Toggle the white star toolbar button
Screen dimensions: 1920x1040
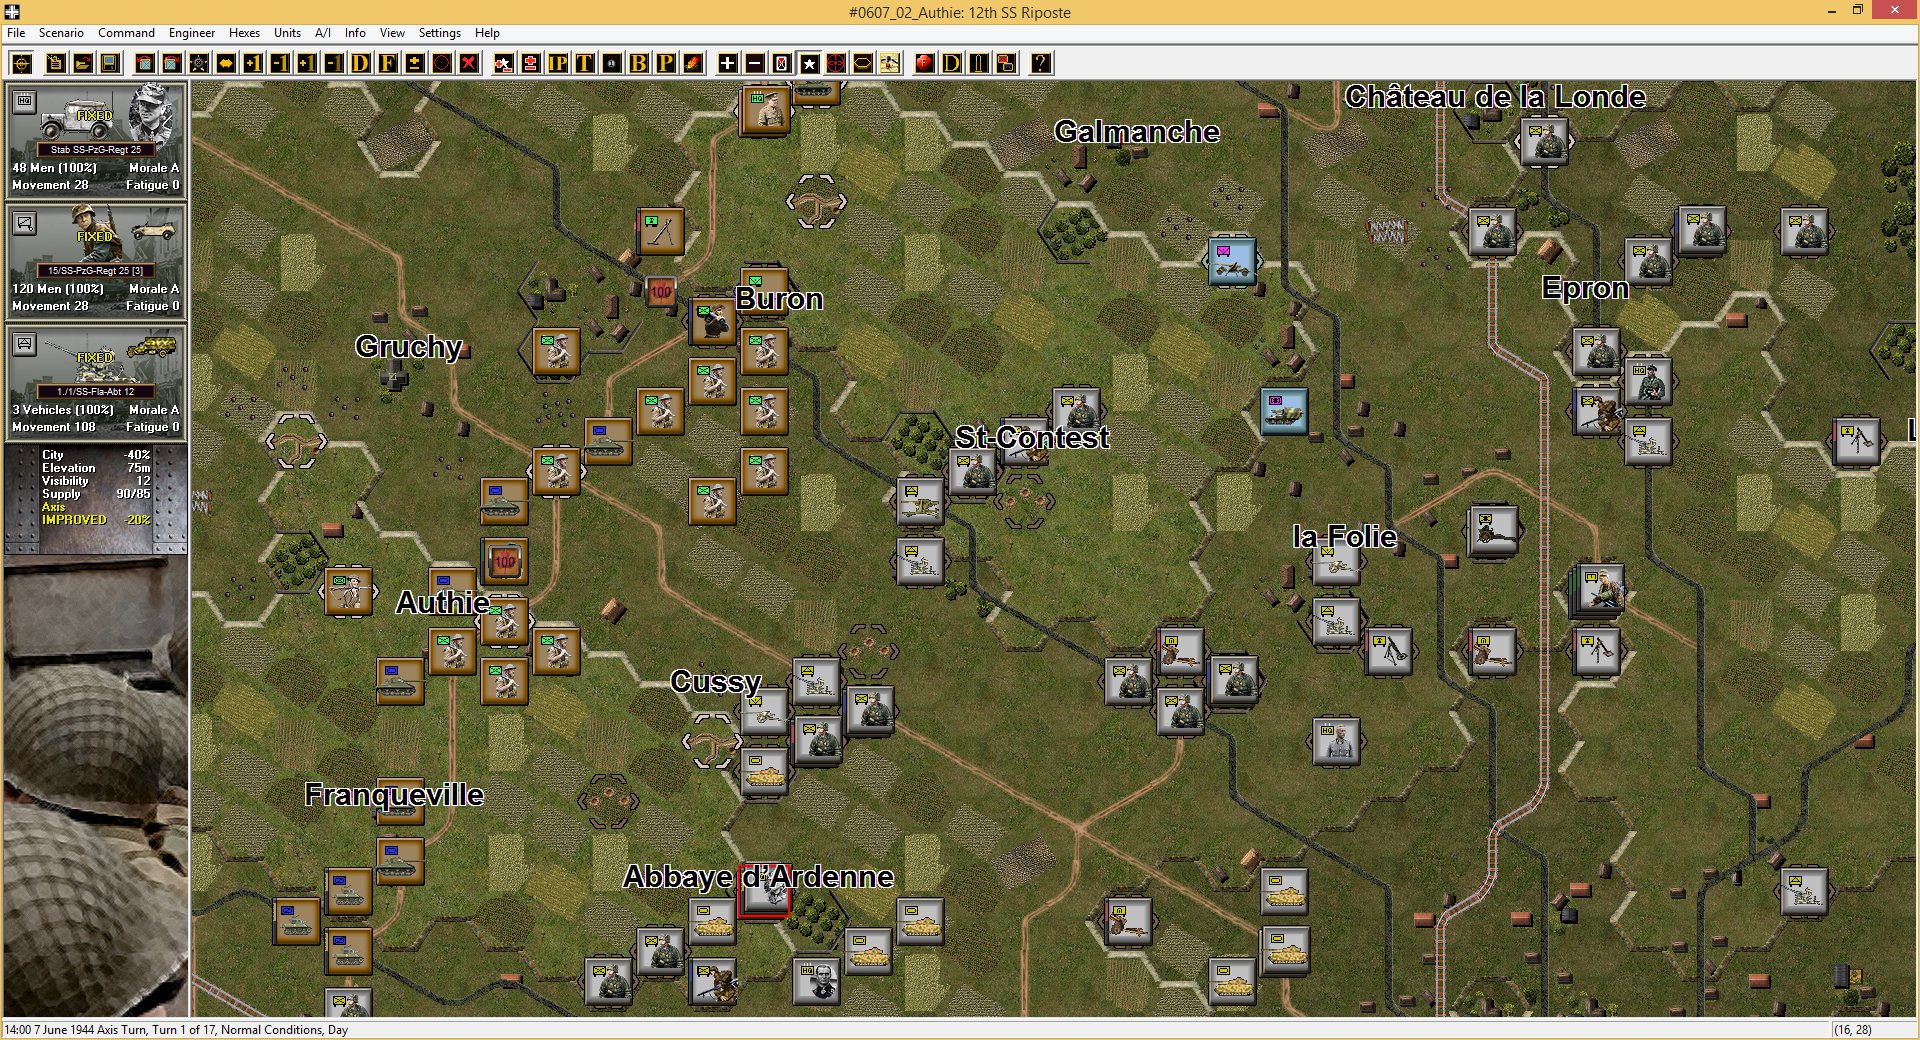pyautogui.click(x=809, y=64)
